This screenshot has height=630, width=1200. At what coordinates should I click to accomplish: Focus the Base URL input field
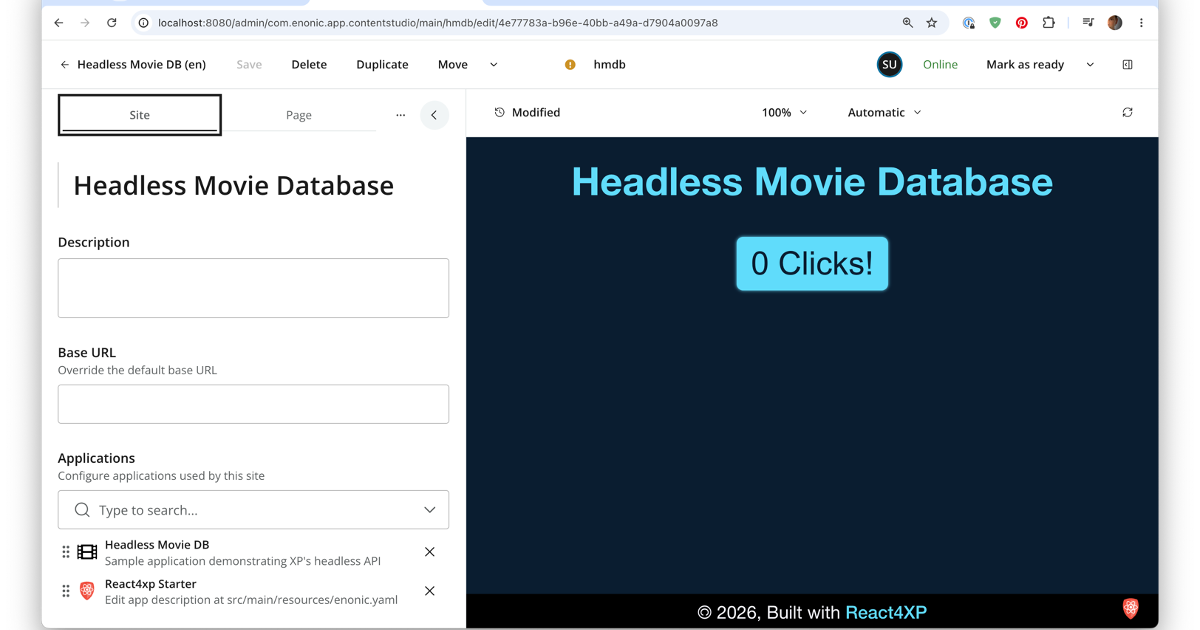(x=253, y=404)
